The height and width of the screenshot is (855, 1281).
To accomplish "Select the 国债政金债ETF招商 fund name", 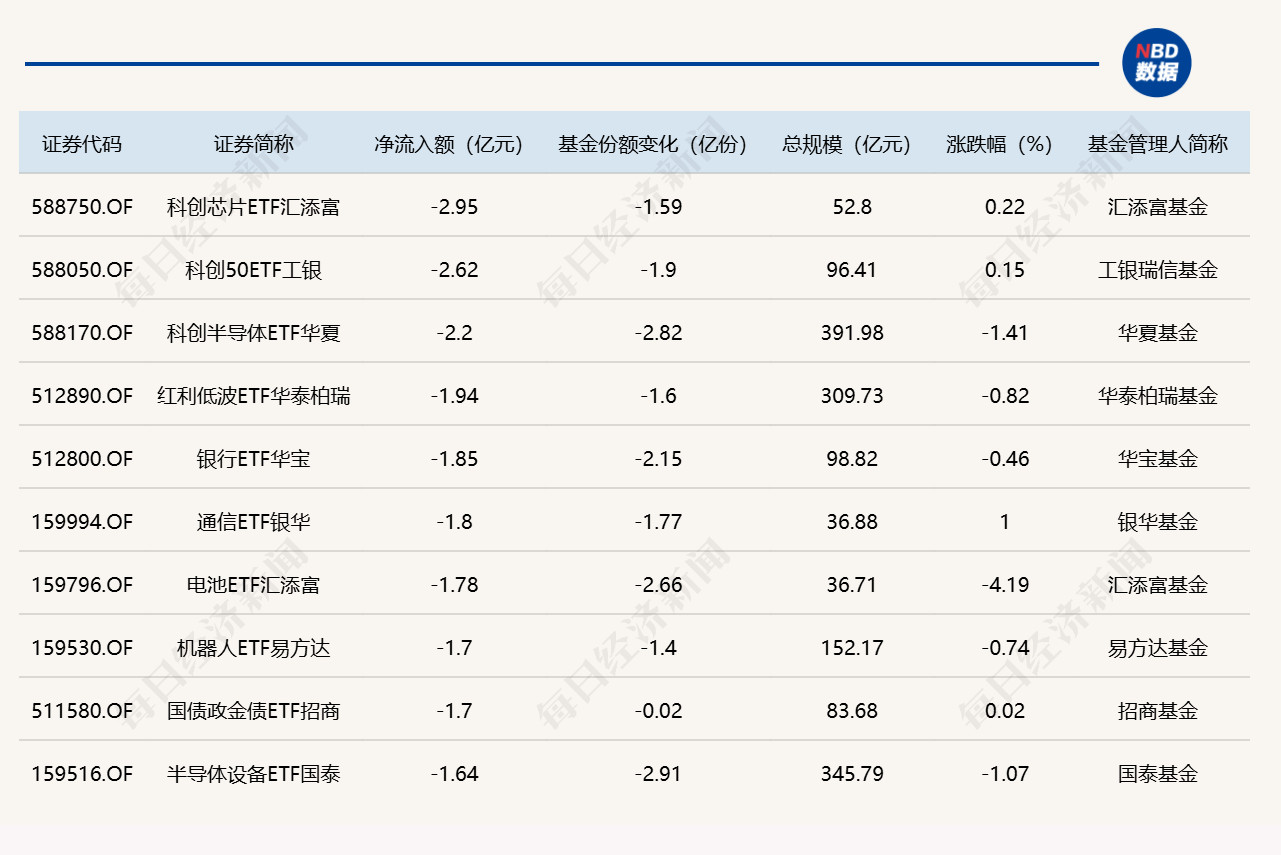I will (254, 711).
